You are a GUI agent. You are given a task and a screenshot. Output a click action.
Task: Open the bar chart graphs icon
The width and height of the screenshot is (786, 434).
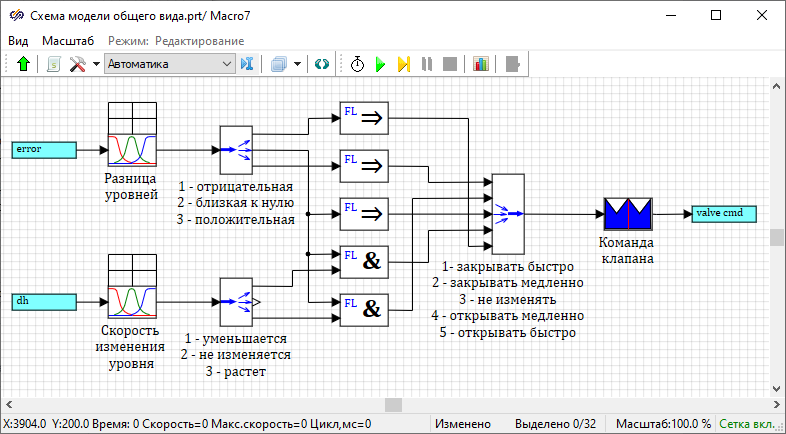[x=481, y=64]
